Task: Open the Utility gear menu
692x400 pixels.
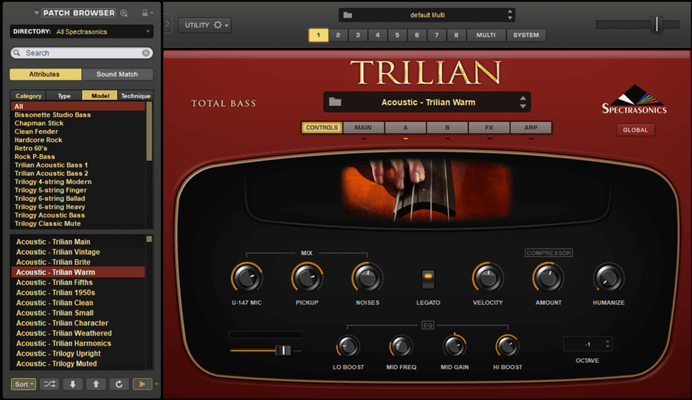Action: coord(205,24)
